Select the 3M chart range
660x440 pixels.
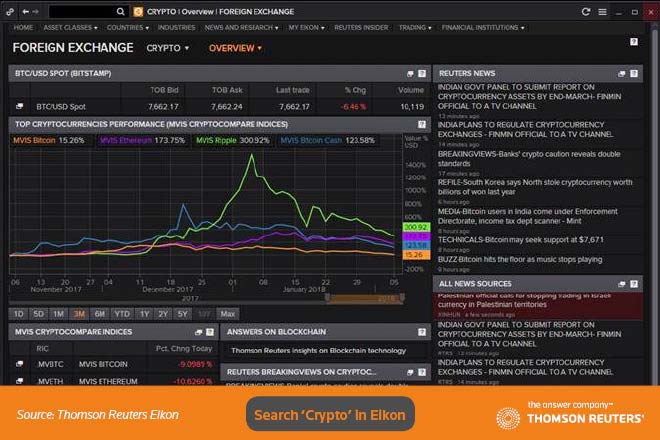[x=79, y=314]
